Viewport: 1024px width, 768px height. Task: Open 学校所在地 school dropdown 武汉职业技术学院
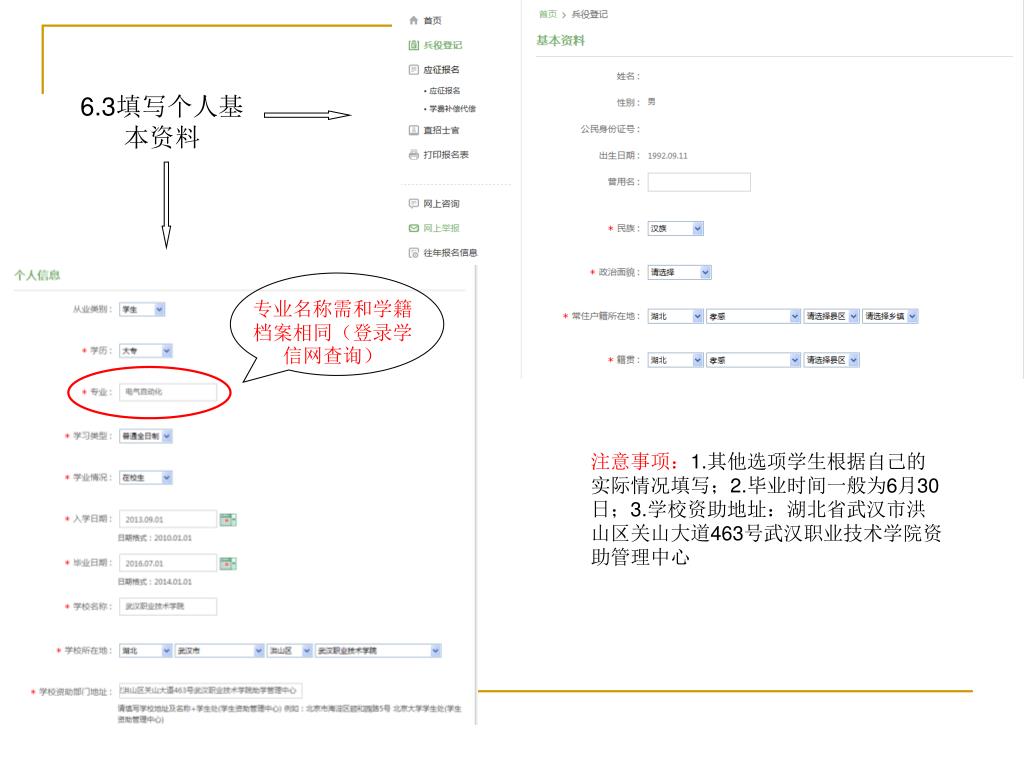click(378, 650)
